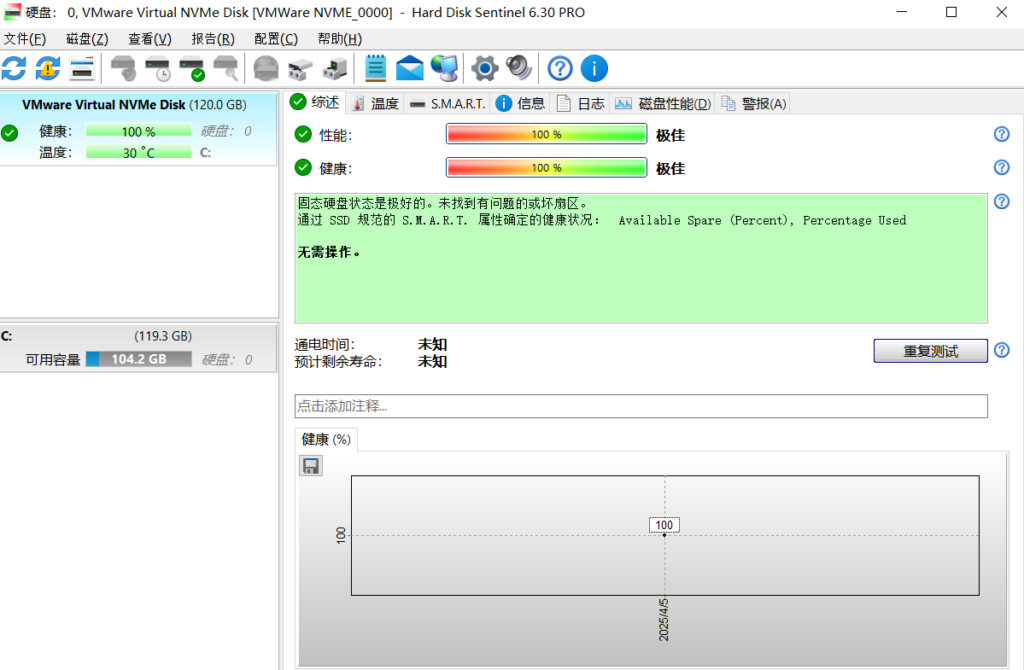The image size is (1024, 670).
Task: Maximize the Hard Disk Sentinel window
Action: pos(952,12)
